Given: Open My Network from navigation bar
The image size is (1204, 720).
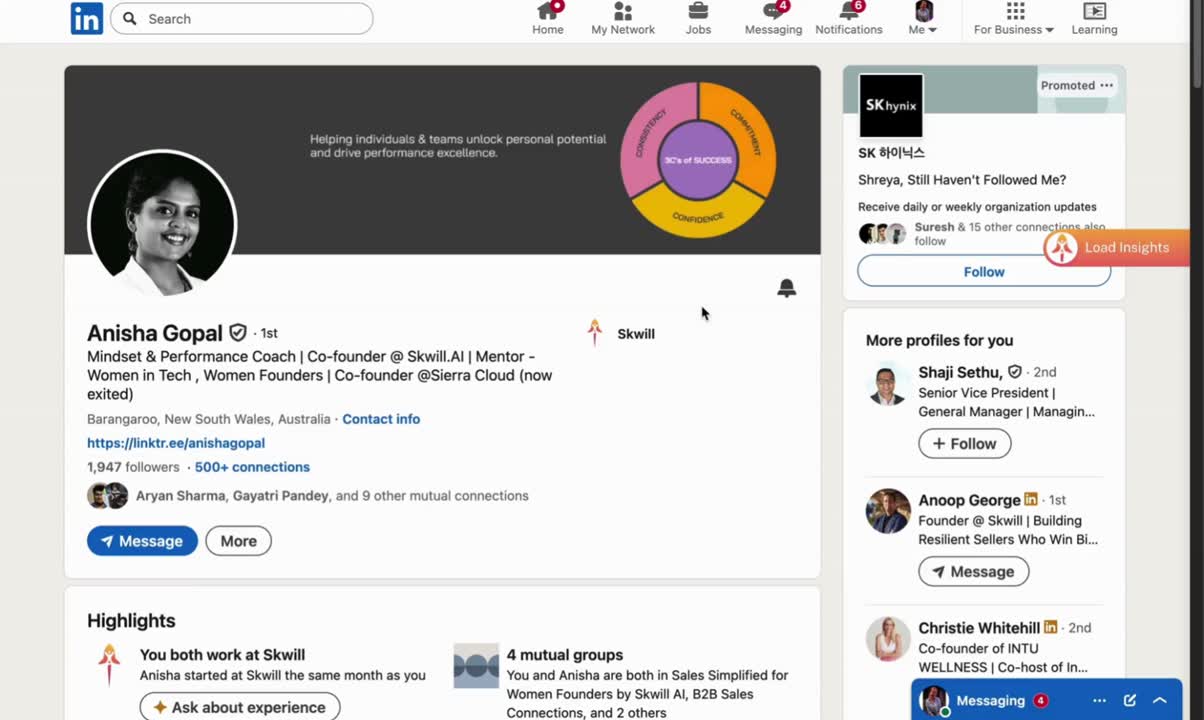Looking at the screenshot, I should tap(623, 19).
